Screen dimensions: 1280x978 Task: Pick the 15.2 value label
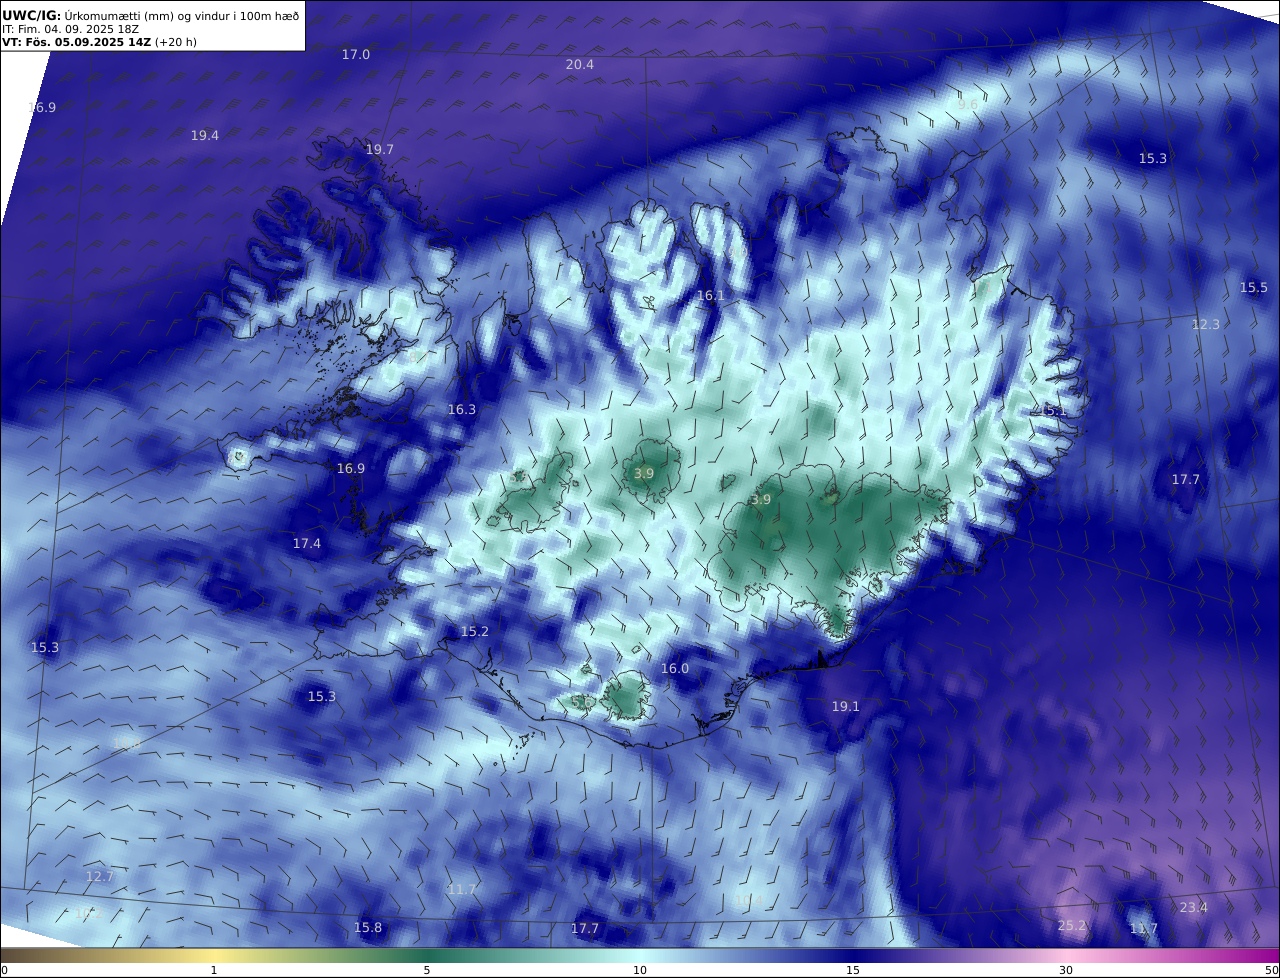475,631
